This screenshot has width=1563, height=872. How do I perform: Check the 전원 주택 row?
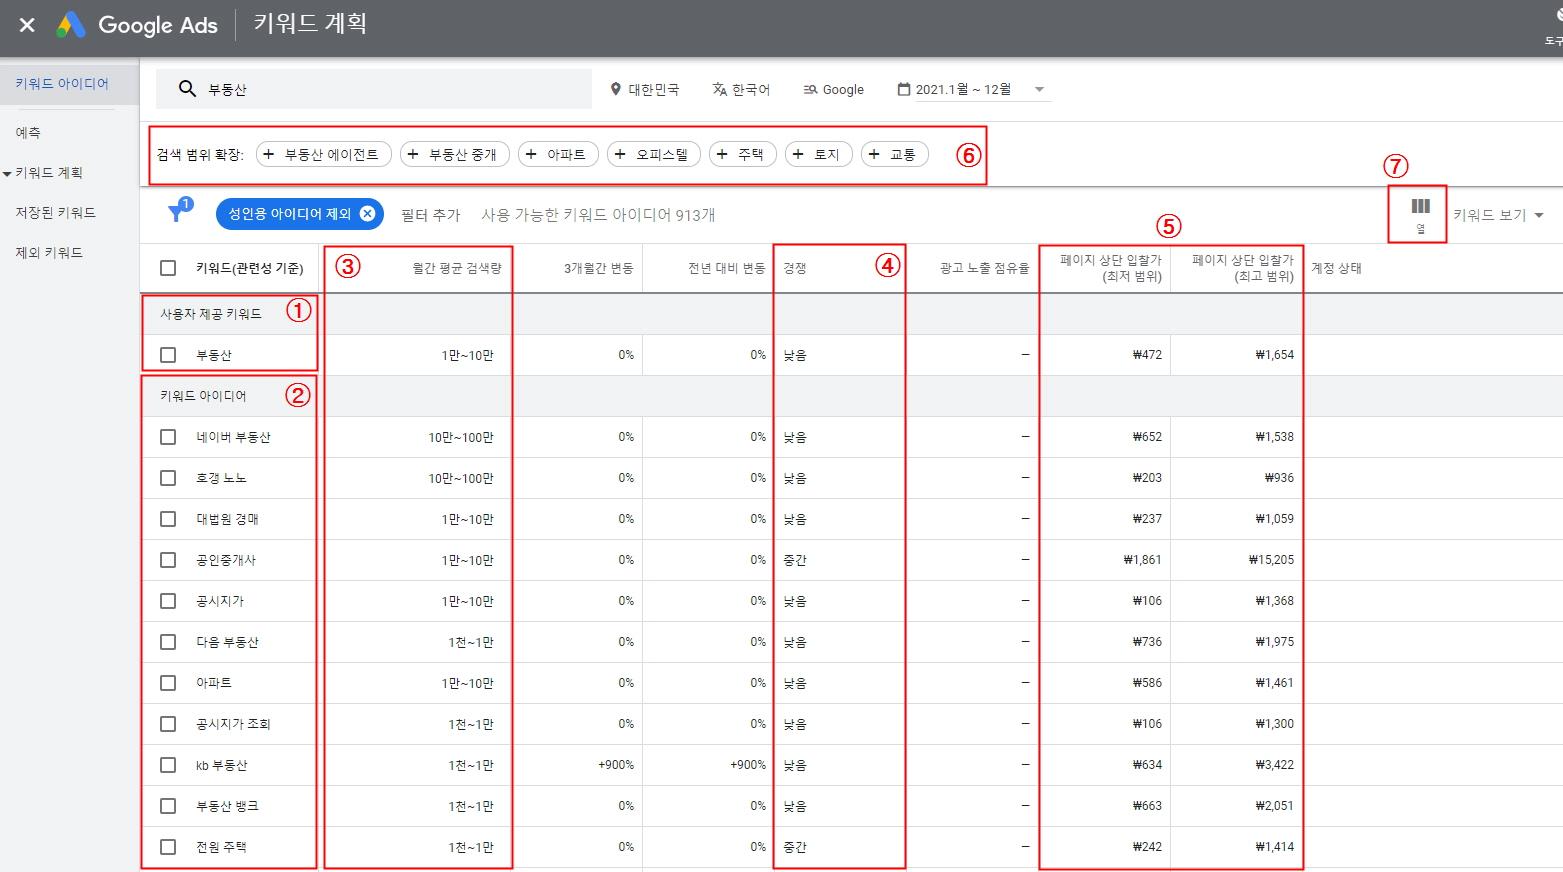[x=168, y=847]
